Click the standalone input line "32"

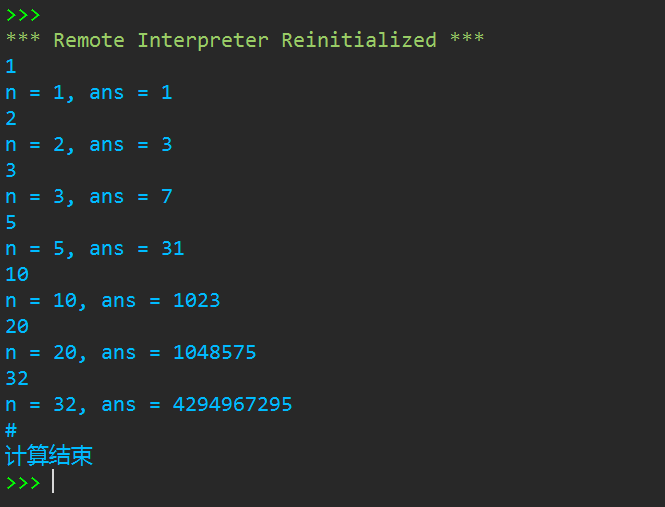point(17,378)
